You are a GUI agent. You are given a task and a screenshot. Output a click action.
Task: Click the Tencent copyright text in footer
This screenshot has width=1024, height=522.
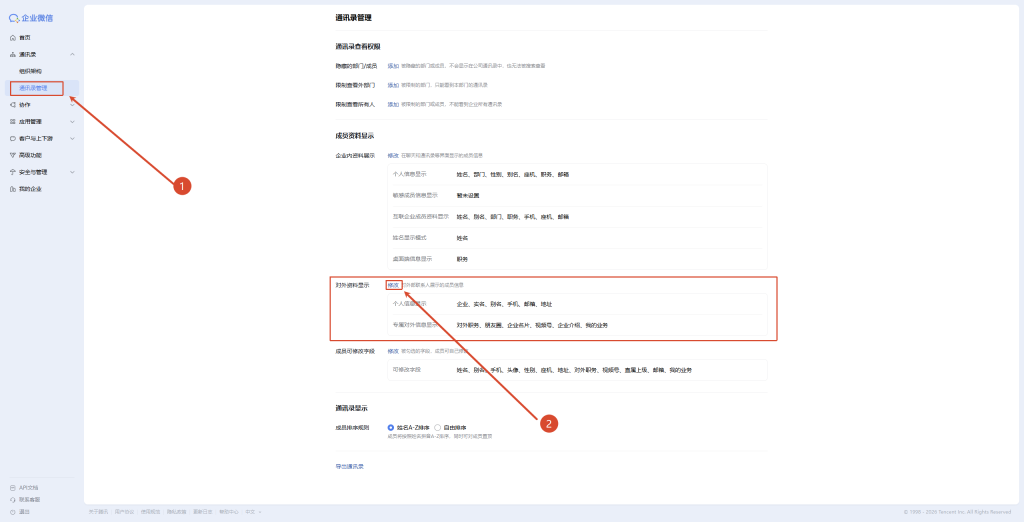pyautogui.click(x=958, y=512)
